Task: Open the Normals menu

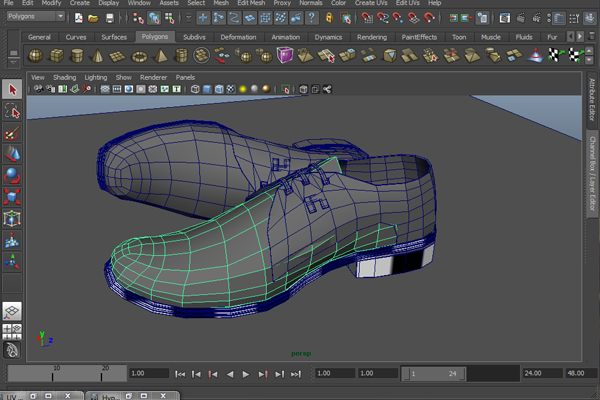Action: [310, 3]
